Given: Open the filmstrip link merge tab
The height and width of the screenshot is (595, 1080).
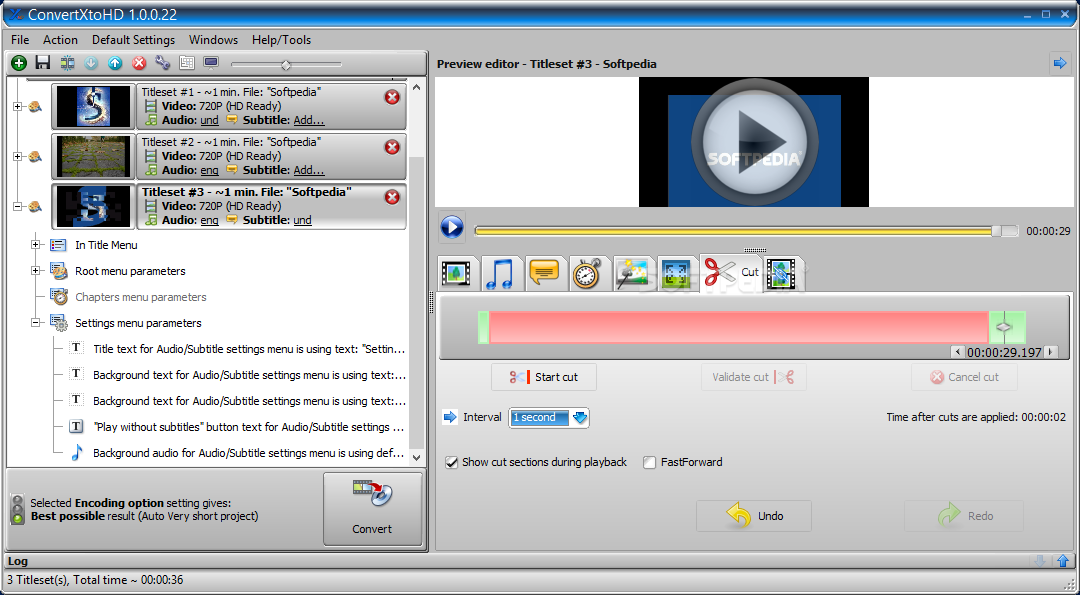Looking at the screenshot, I should pyautogui.click(x=781, y=273).
